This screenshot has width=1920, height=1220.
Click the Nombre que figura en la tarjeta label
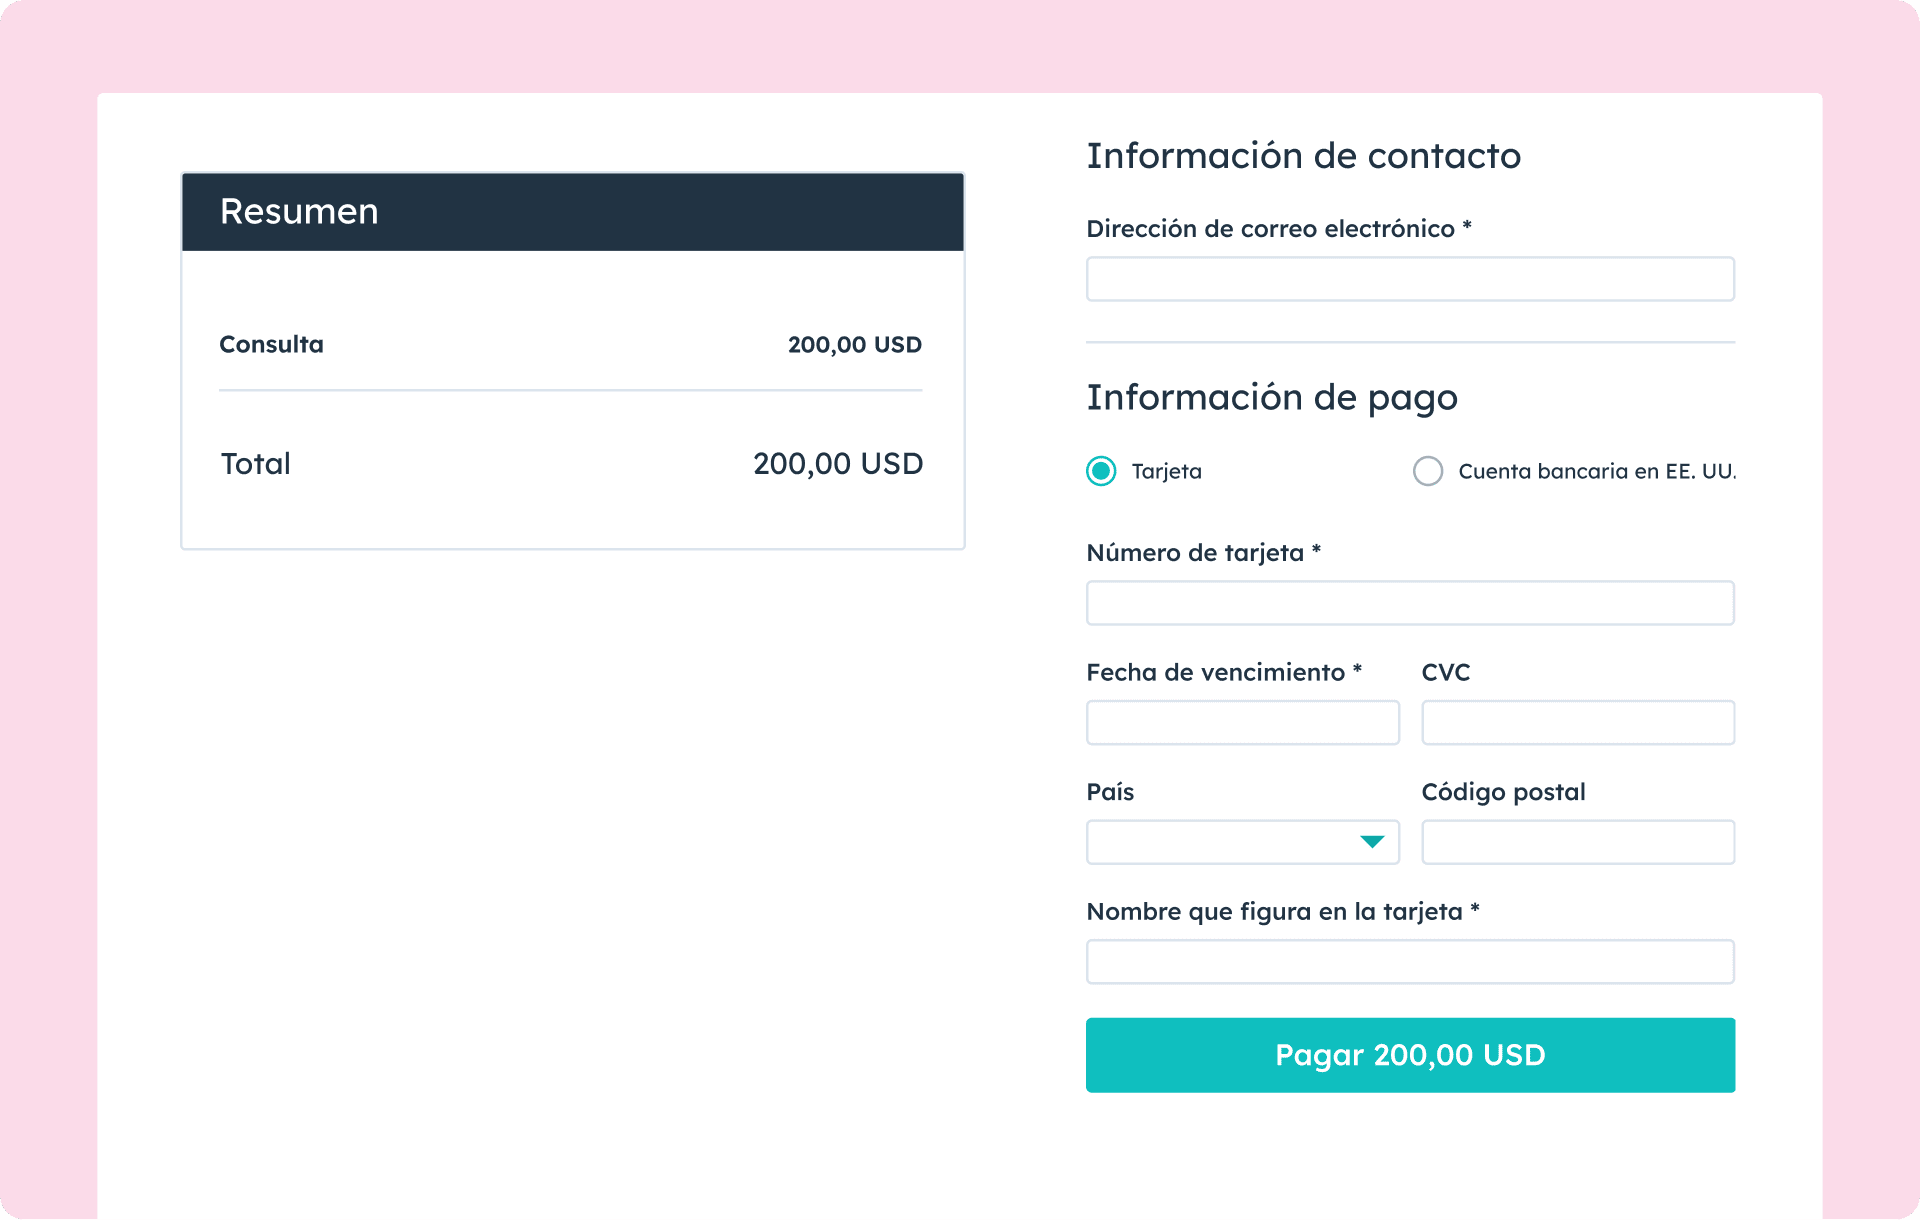(x=1283, y=912)
